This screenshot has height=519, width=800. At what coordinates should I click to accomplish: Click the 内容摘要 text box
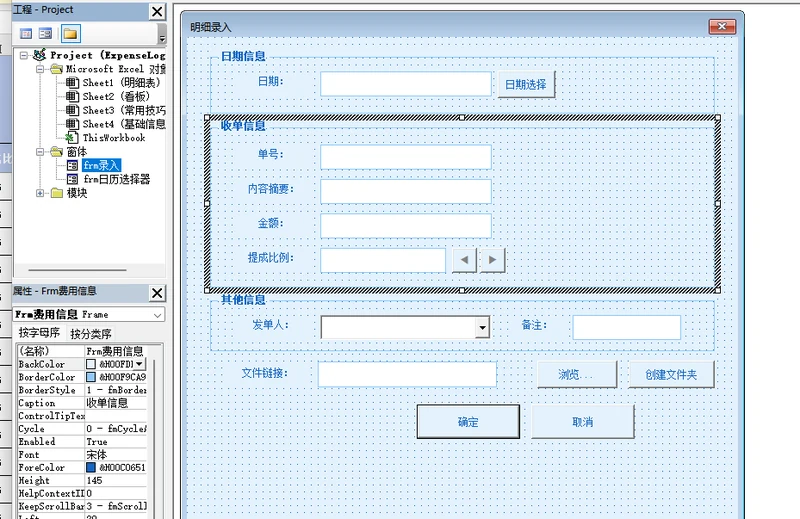point(406,191)
